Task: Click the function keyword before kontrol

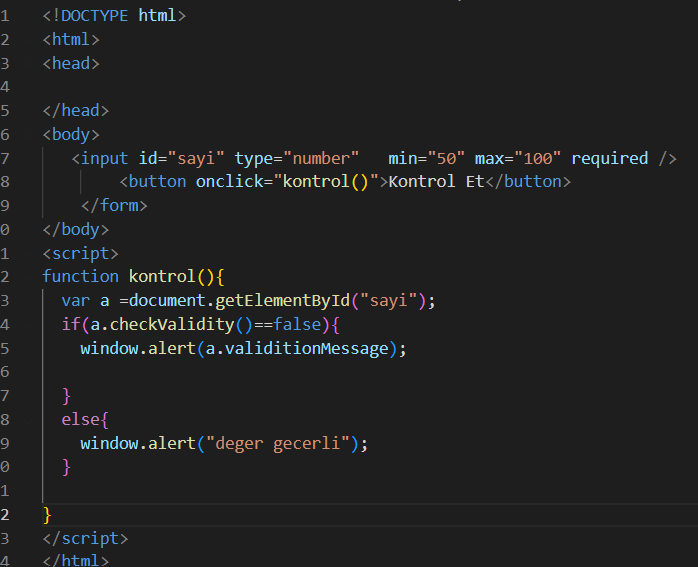Action: click(x=80, y=277)
